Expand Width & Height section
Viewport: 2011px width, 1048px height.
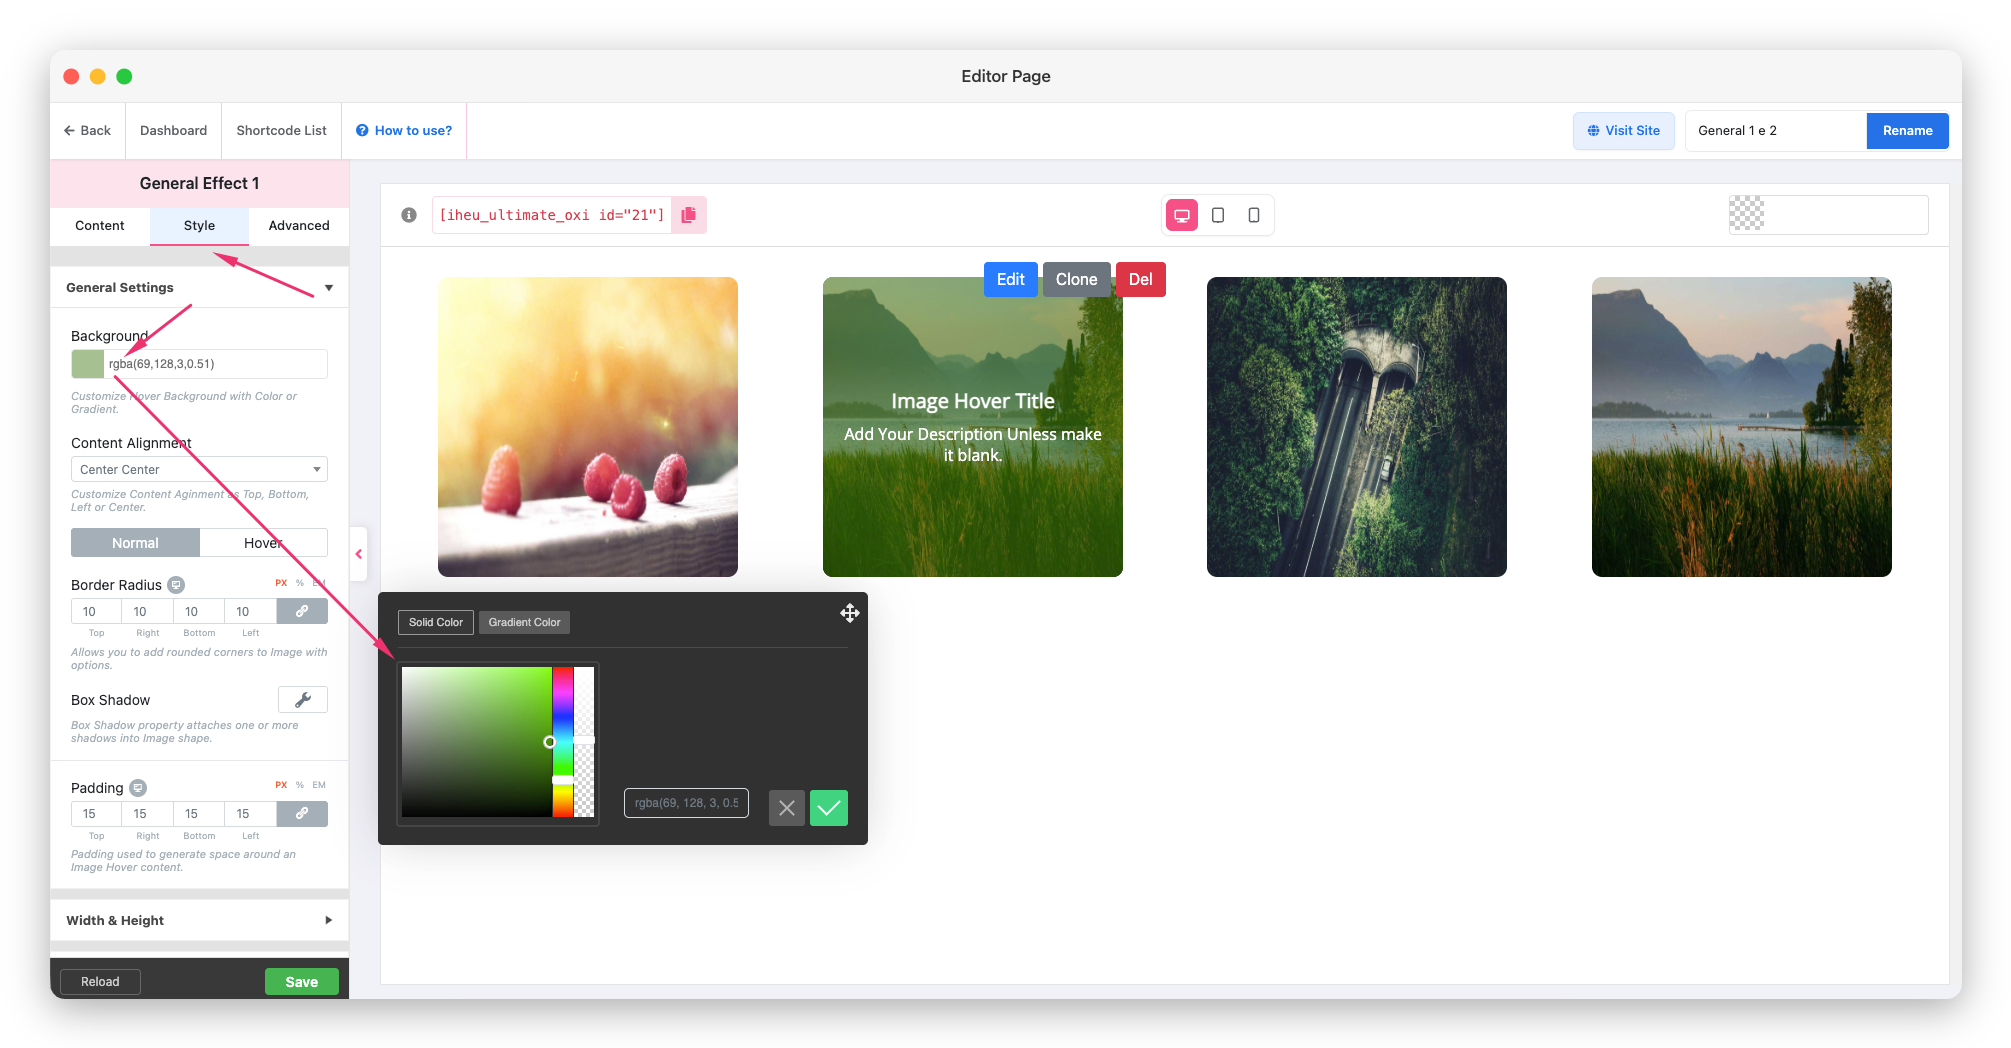point(199,920)
